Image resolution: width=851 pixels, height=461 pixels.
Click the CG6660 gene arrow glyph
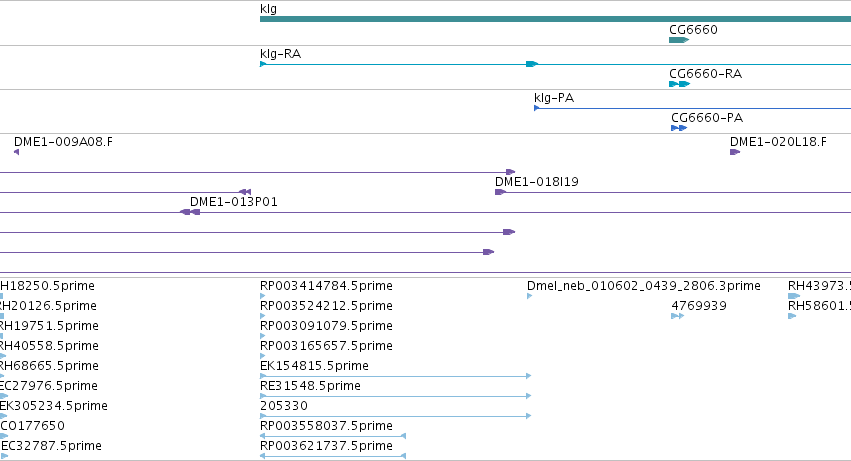point(679,40)
